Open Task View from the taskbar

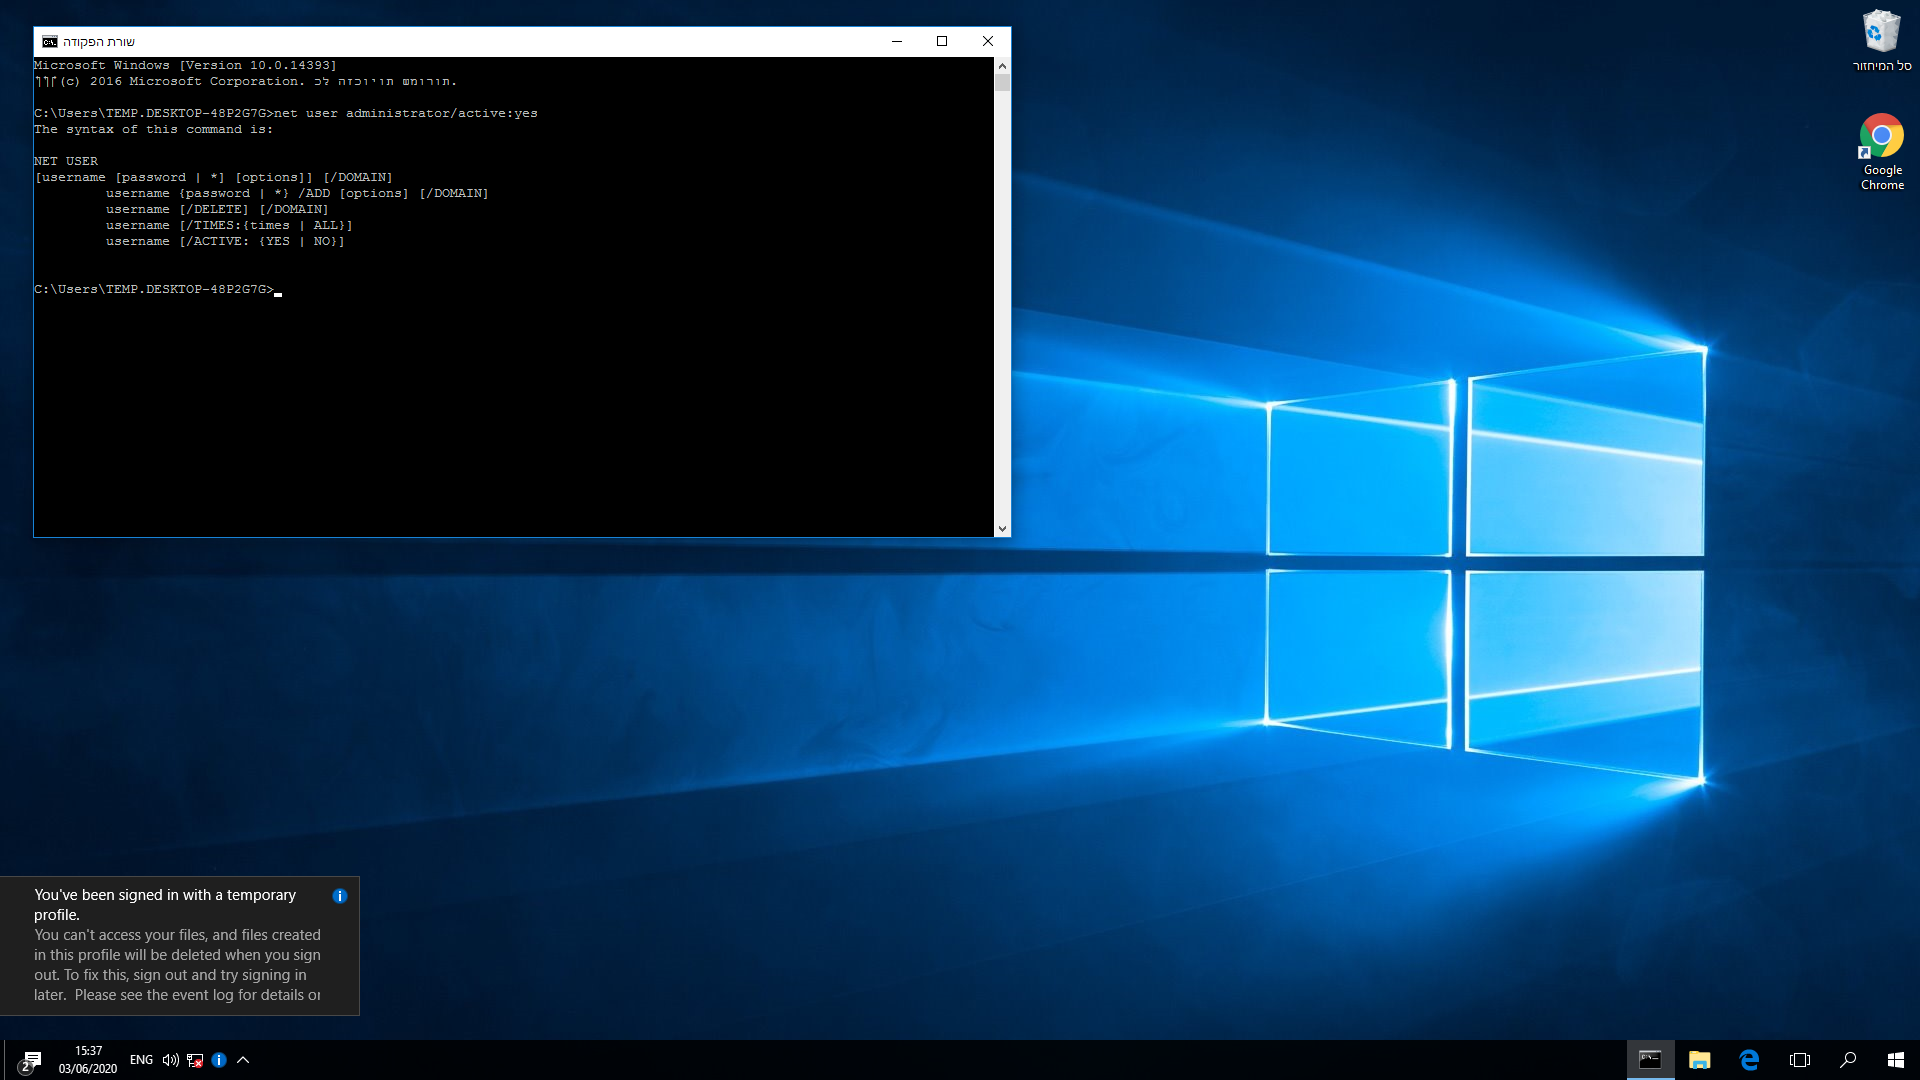pos(1799,1060)
